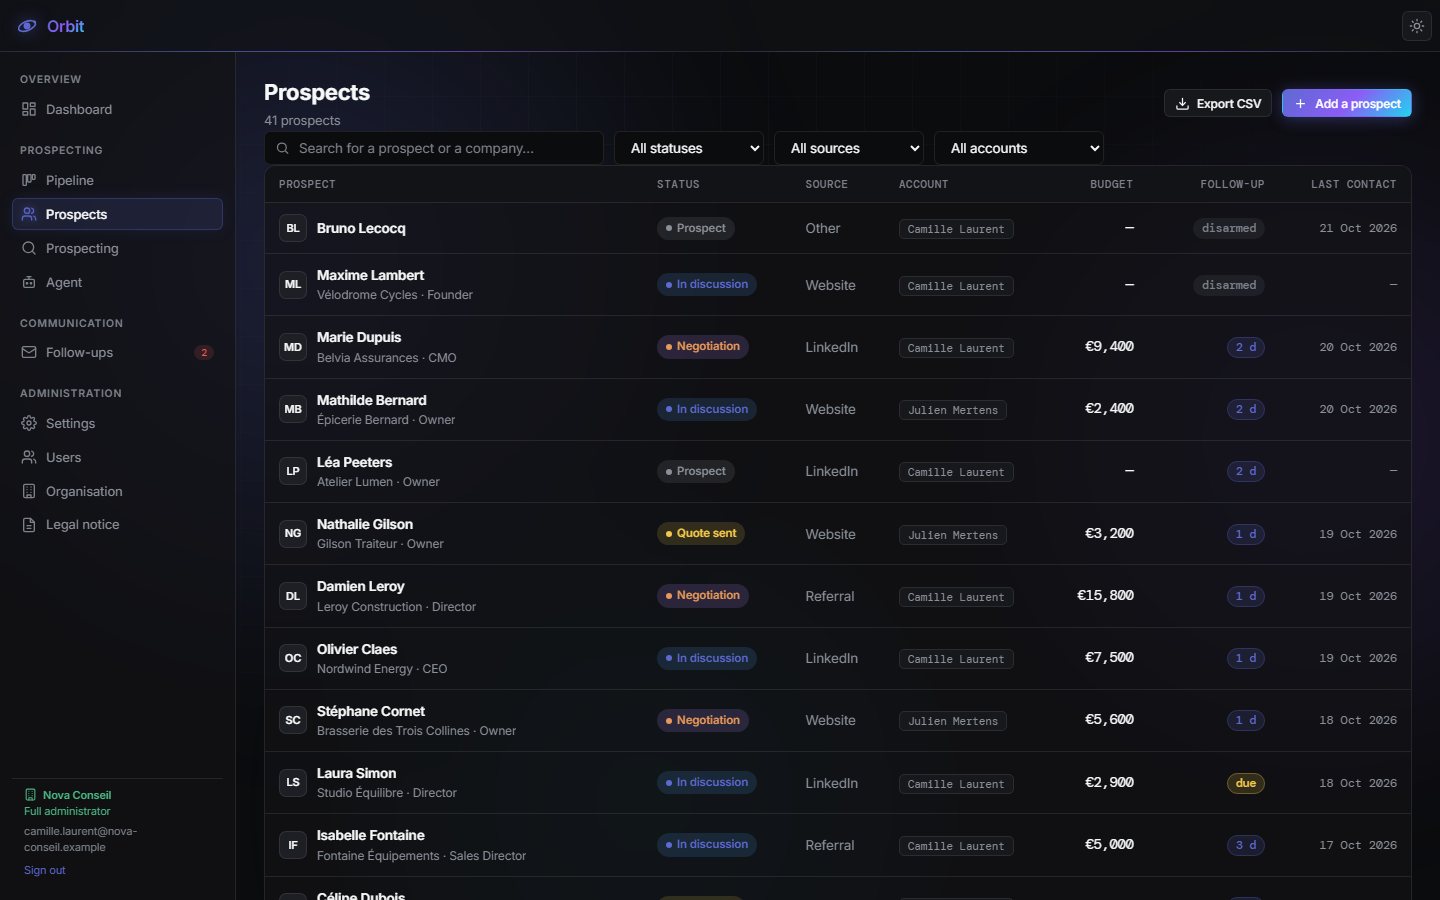Click the download icon on Export CSV
The image size is (1440, 900).
pyautogui.click(x=1182, y=104)
